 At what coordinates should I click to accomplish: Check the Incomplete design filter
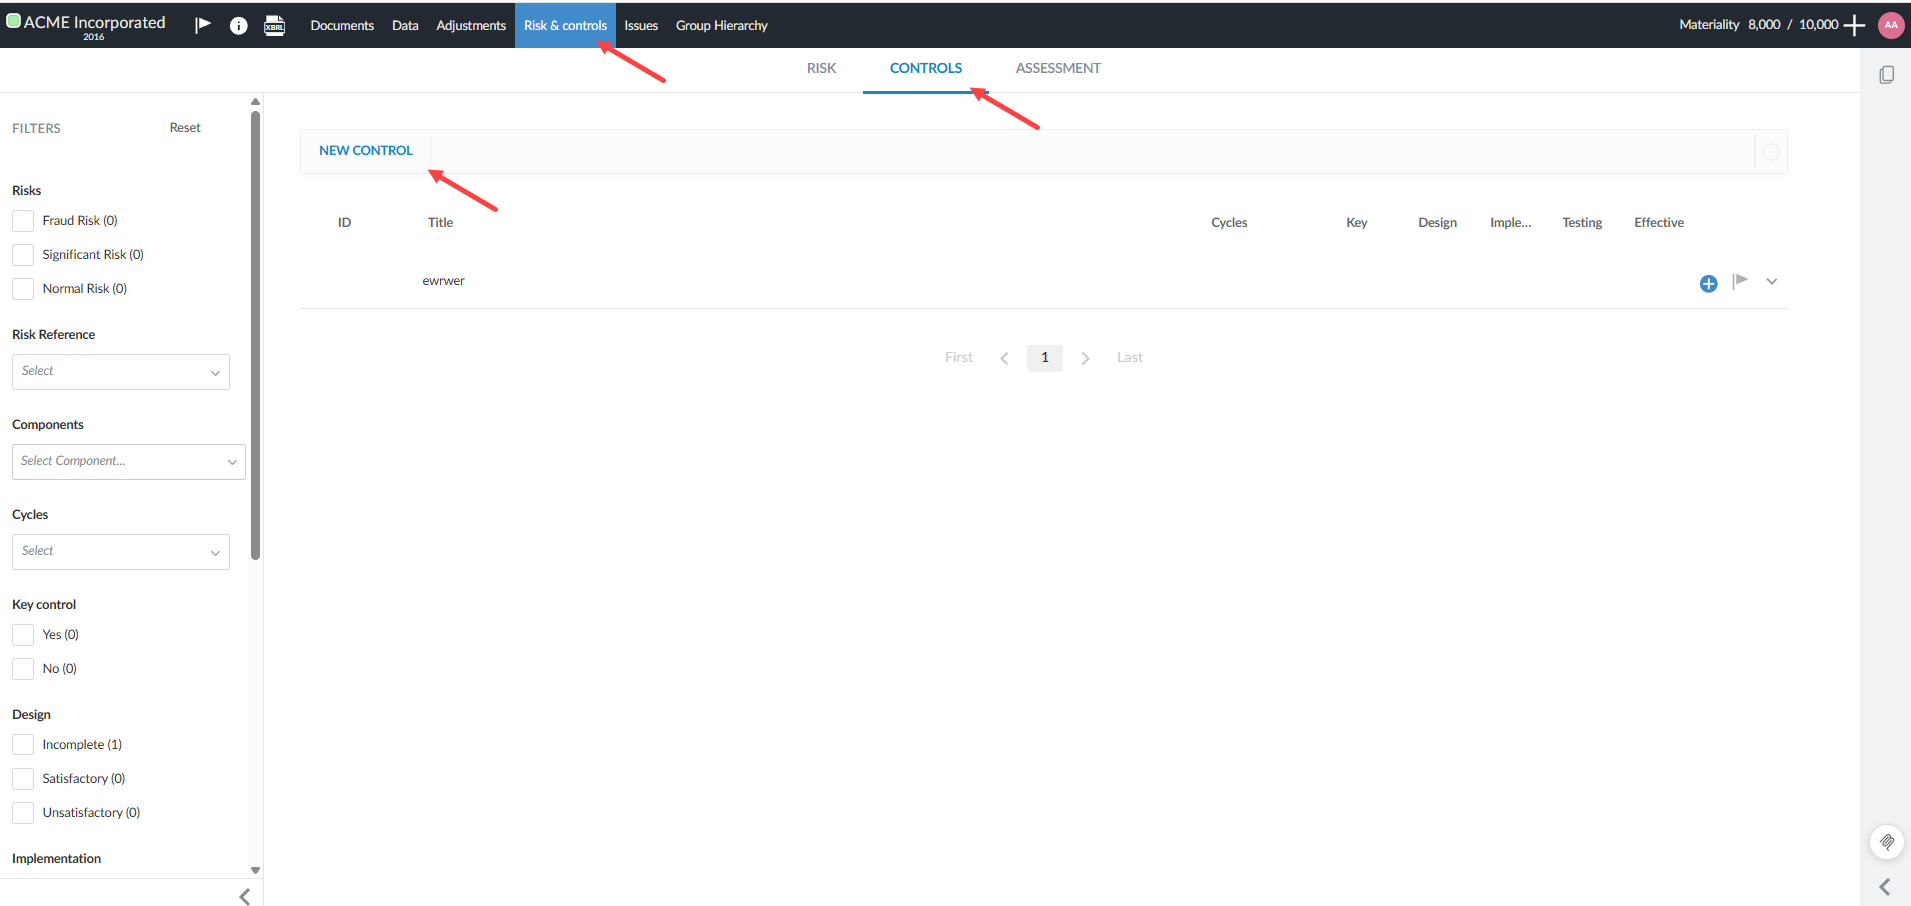[22, 744]
